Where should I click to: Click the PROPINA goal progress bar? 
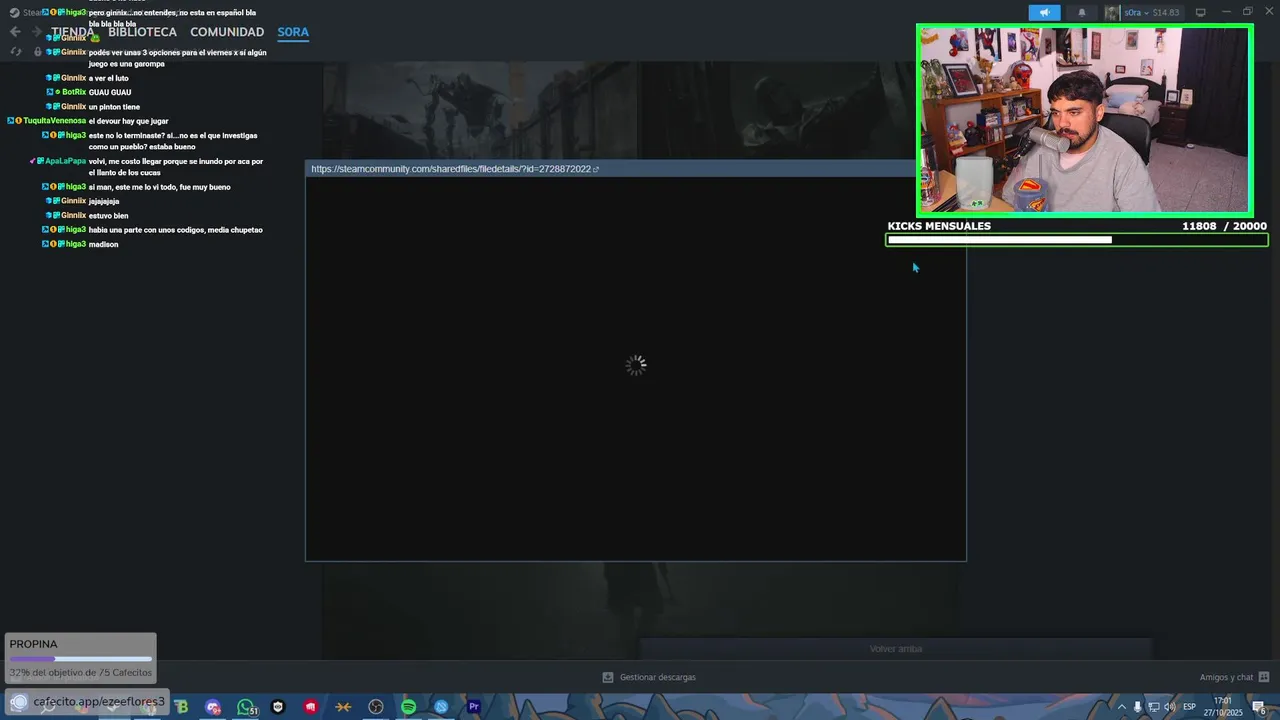80,659
